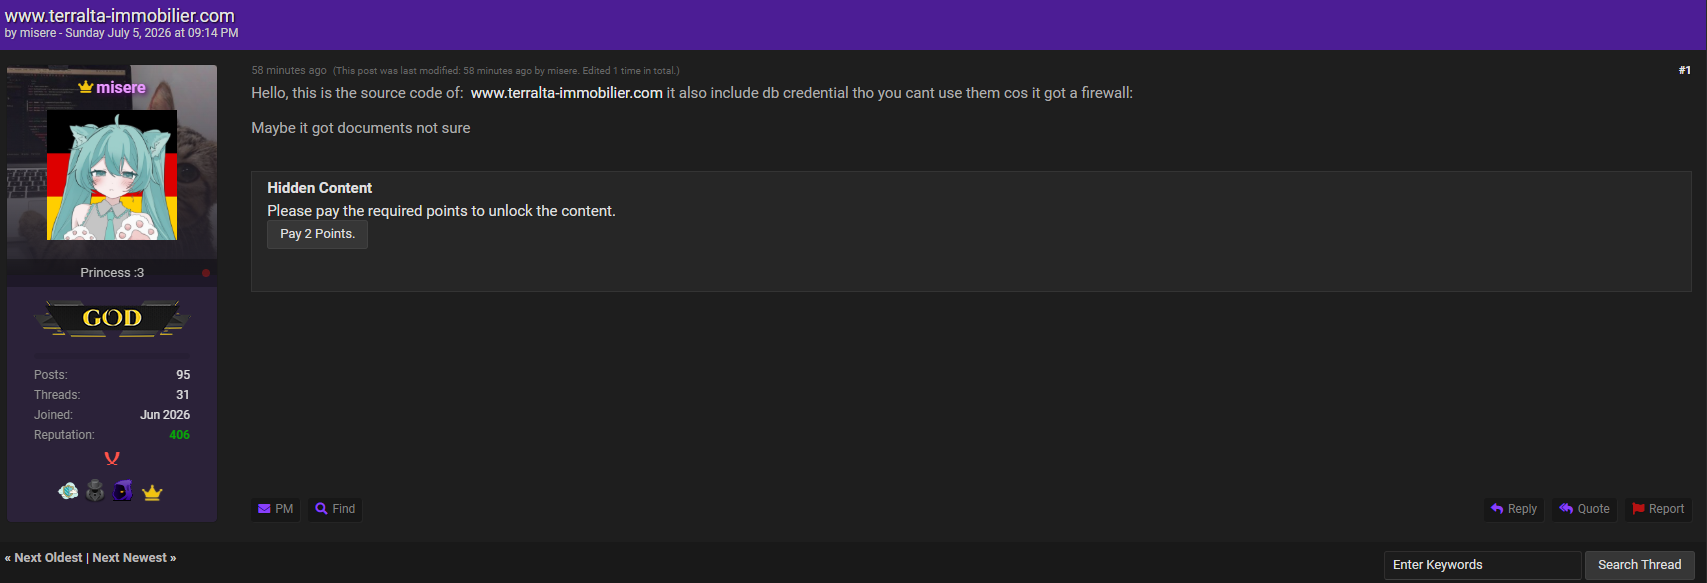Select the grey spy hat badge
The height and width of the screenshot is (583, 1707).
coord(95,491)
